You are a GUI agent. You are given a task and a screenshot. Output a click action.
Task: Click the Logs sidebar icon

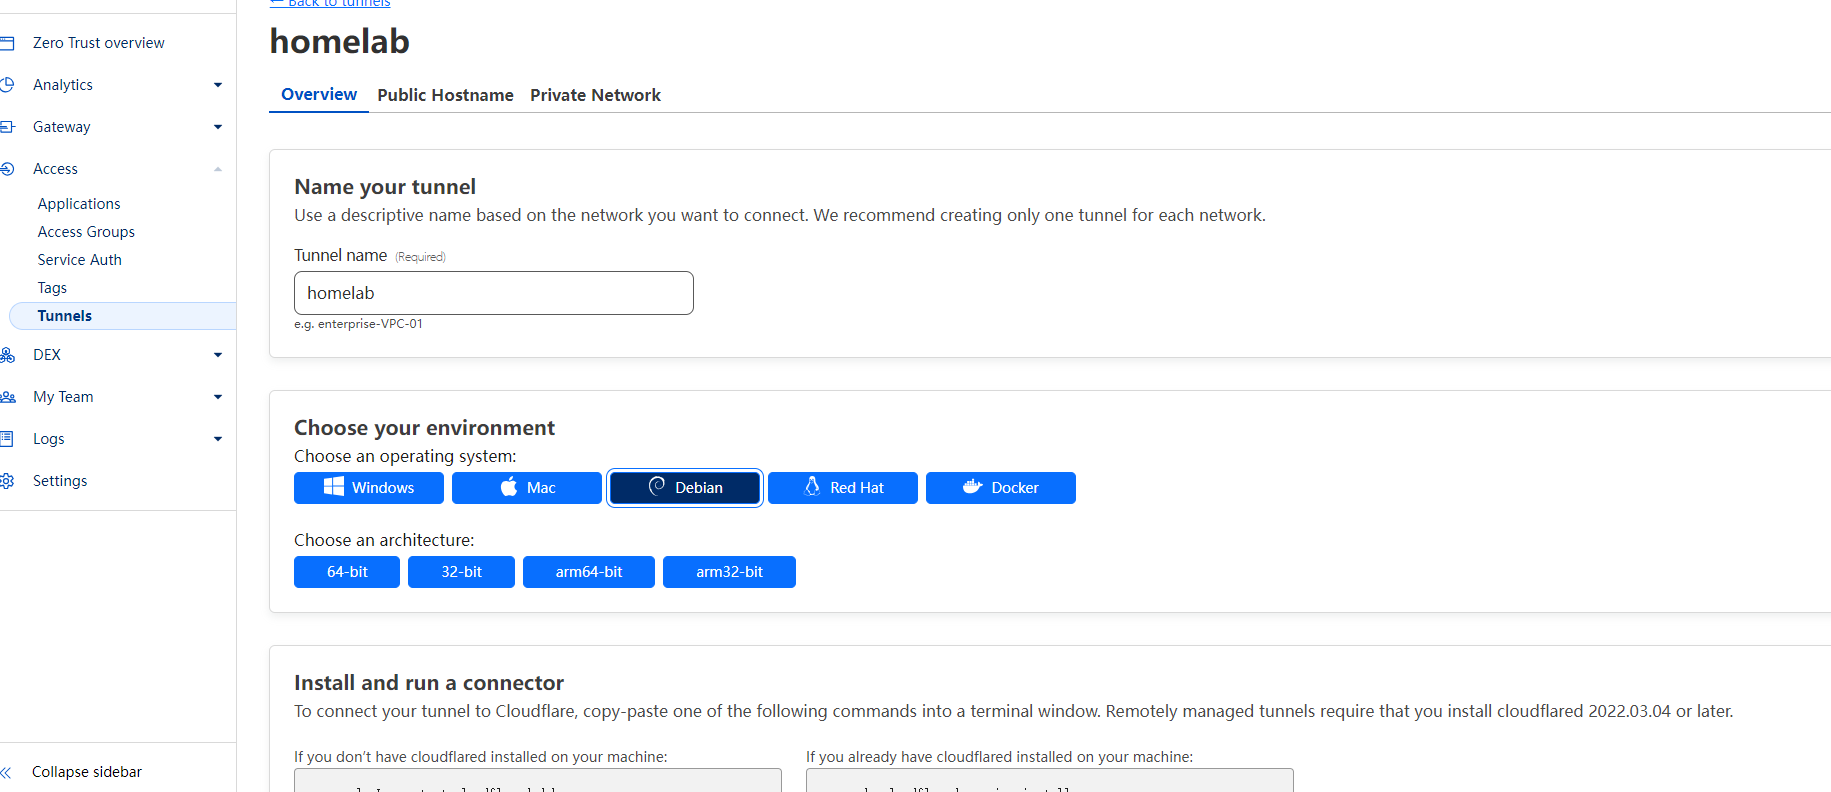[x=7, y=439]
